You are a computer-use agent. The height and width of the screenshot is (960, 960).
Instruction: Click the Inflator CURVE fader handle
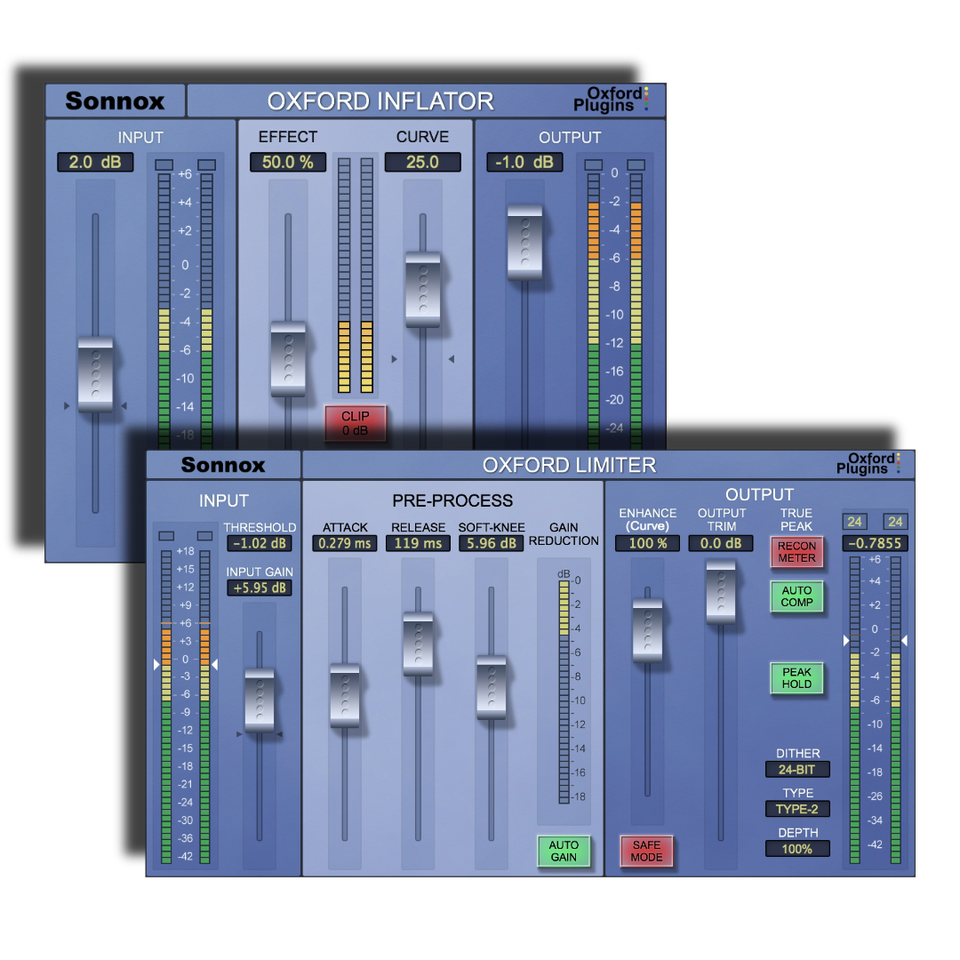423,290
